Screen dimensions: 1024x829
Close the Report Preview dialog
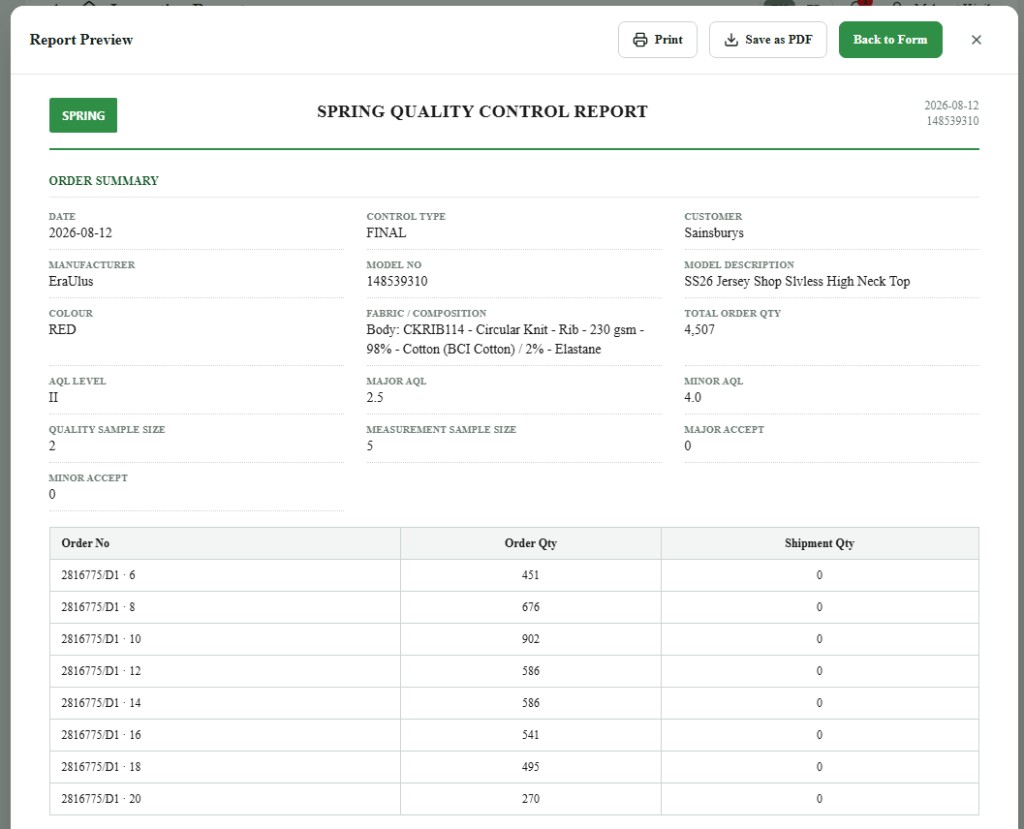pyautogui.click(x=976, y=40)
